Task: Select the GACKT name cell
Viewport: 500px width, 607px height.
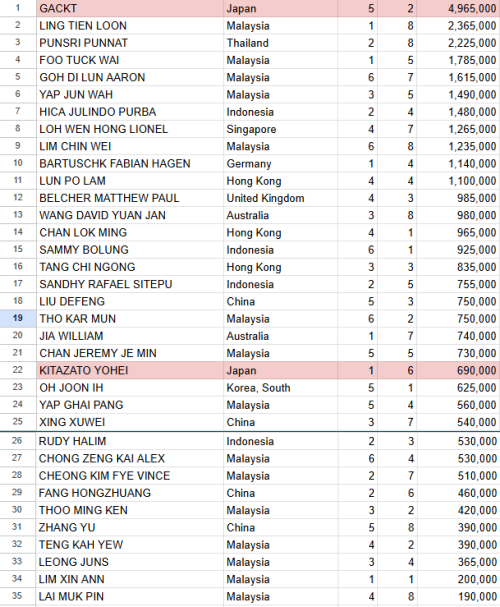Action: tap(130, 9)
